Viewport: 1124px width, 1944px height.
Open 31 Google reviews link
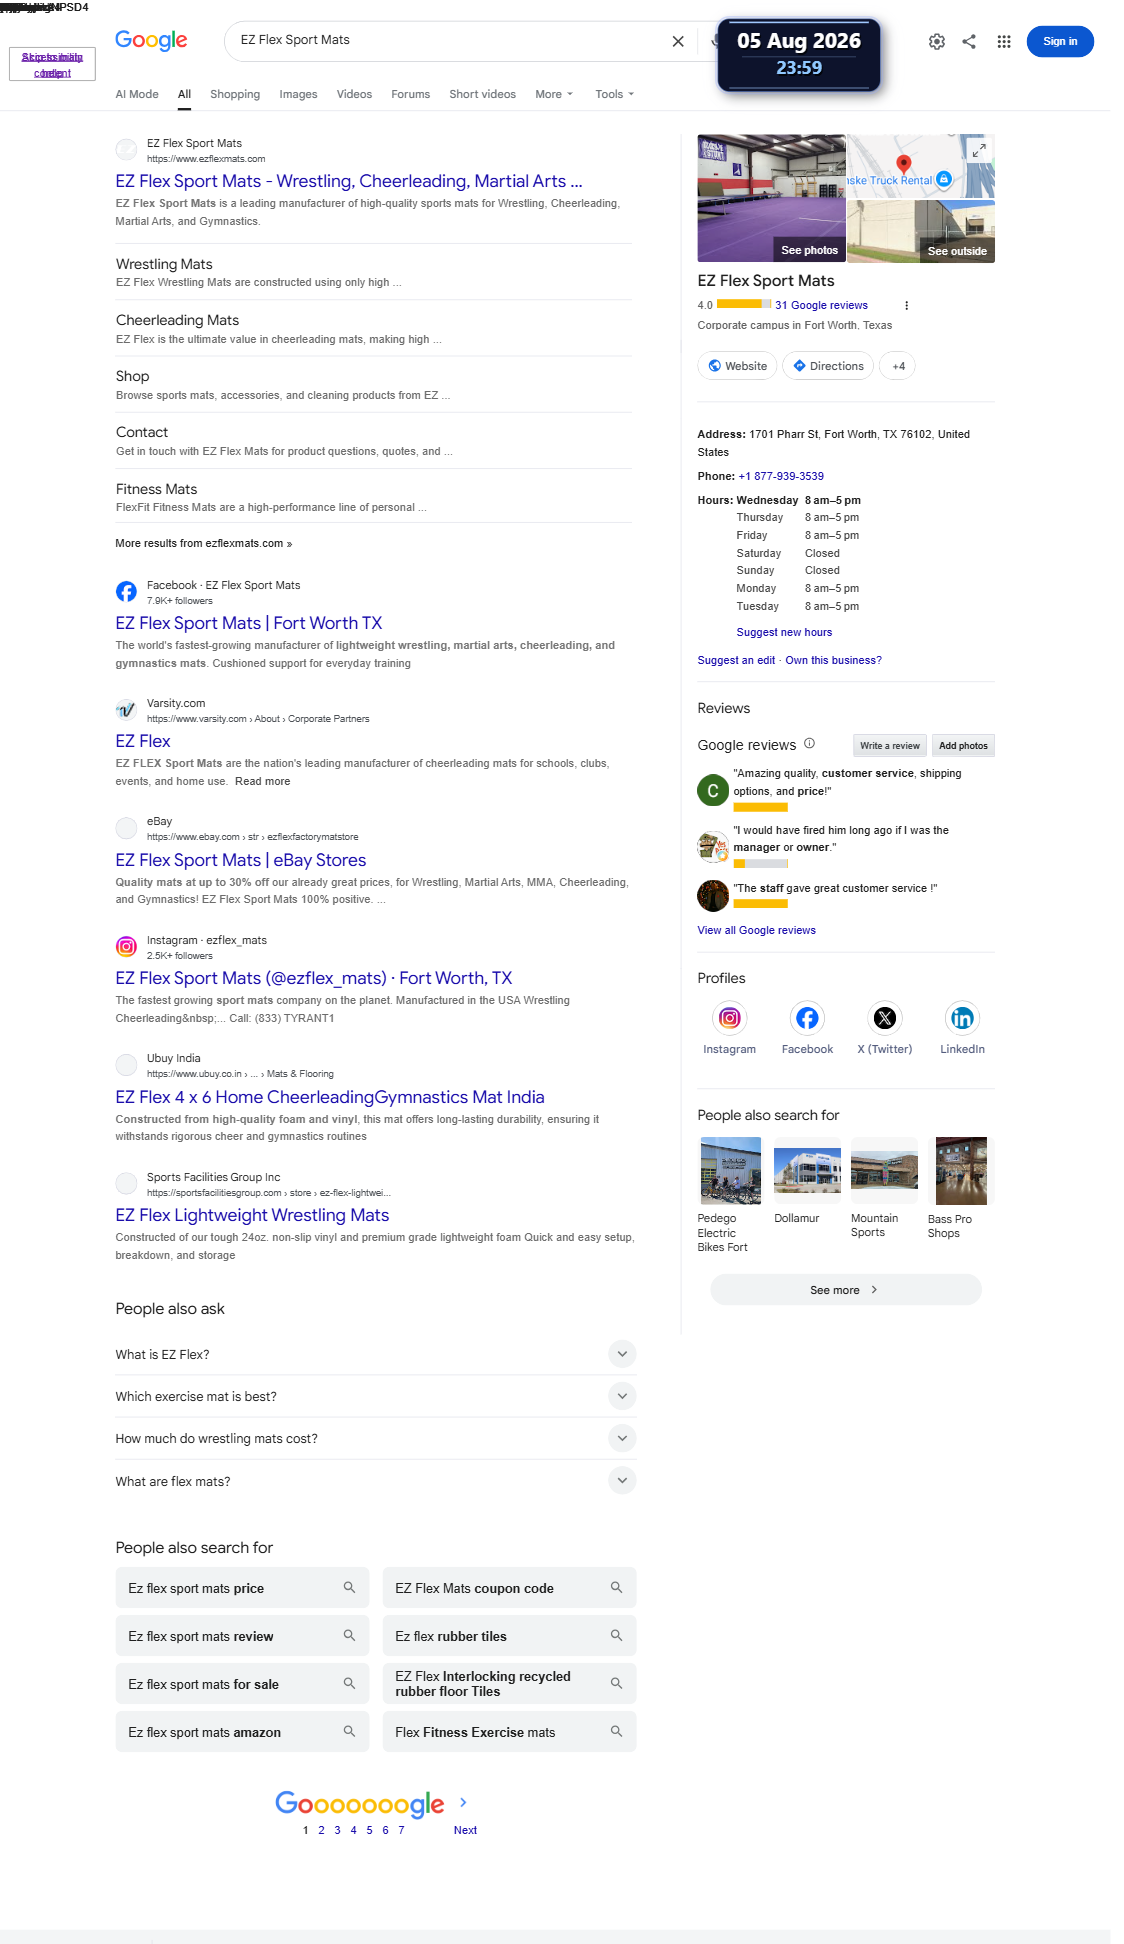coord(821,305)
